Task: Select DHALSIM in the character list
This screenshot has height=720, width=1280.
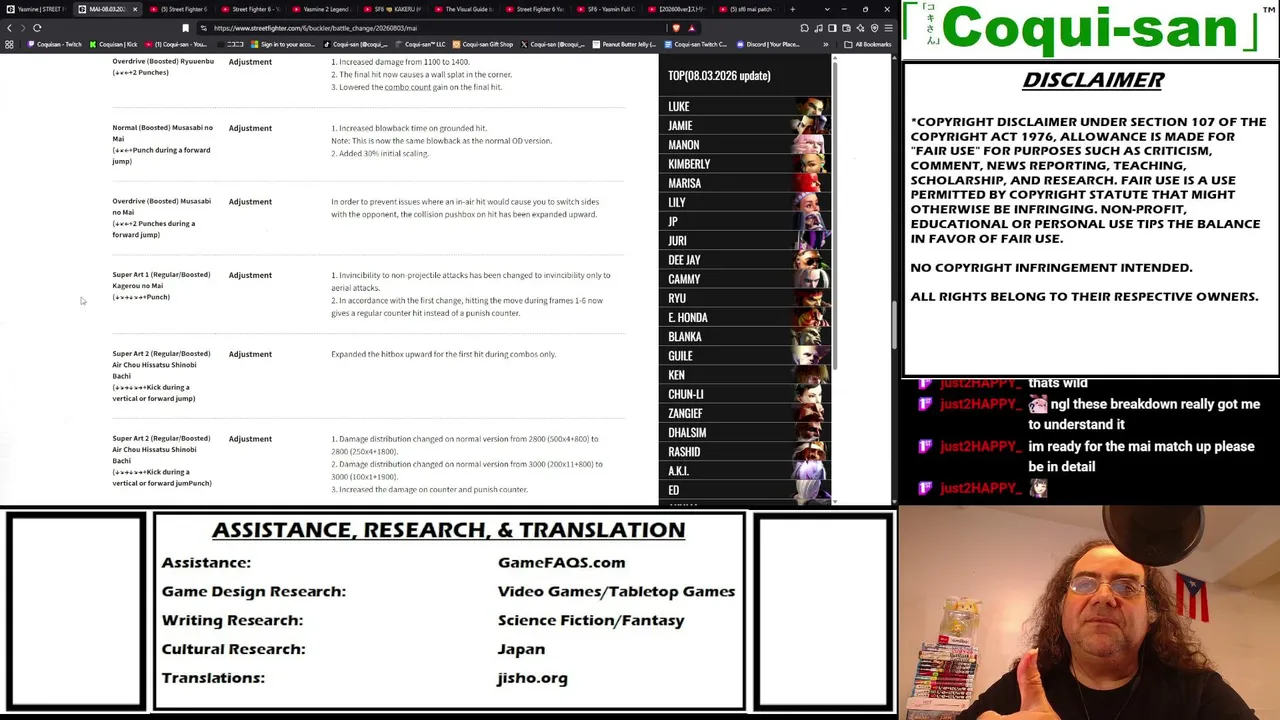Action: coord(744,432)
